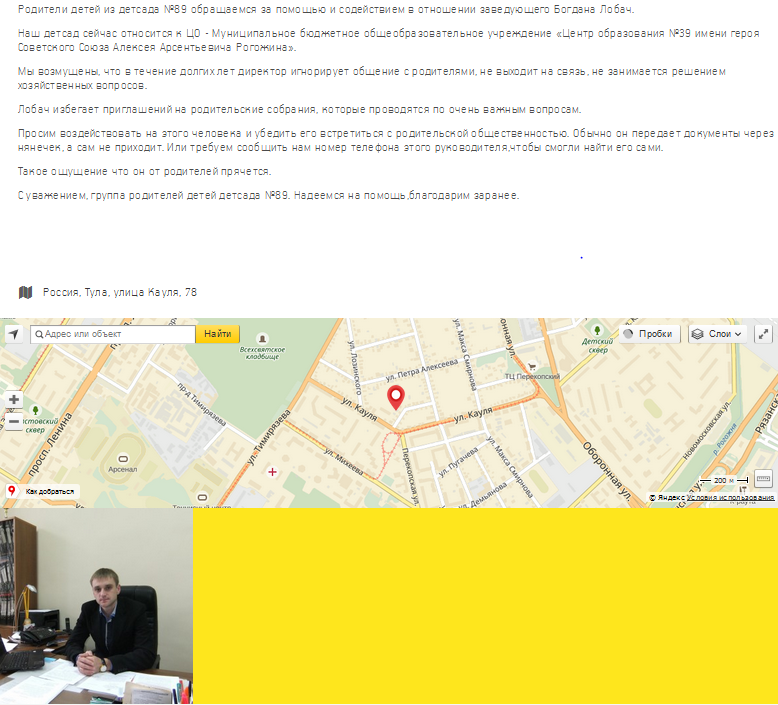Open Условия использования link
Viewport: 778px width, 705px height.
point(730,497)
